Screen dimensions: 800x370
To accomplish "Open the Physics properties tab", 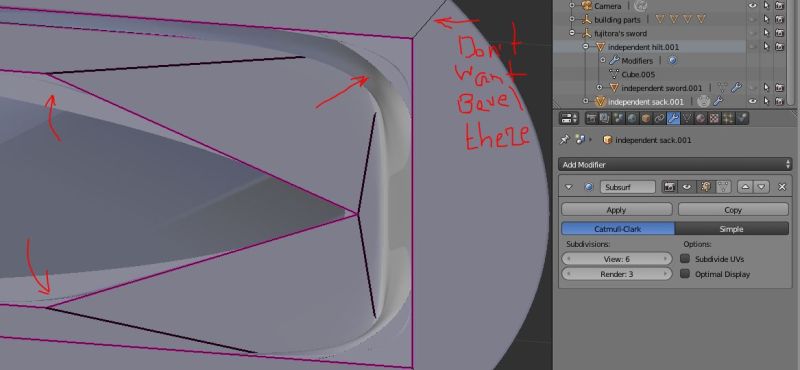I will (x=742, y=118).
